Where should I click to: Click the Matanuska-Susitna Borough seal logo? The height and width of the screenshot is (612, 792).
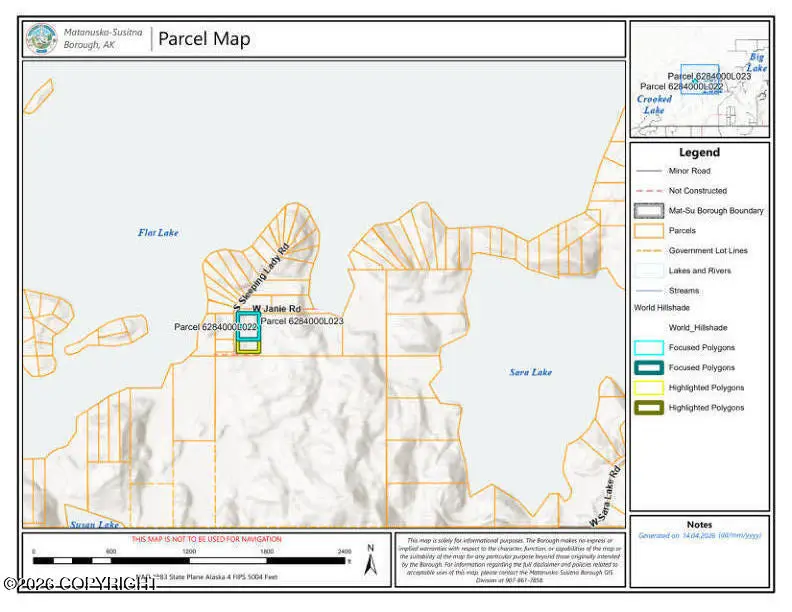pyautogui.click(x=43, y=40)
